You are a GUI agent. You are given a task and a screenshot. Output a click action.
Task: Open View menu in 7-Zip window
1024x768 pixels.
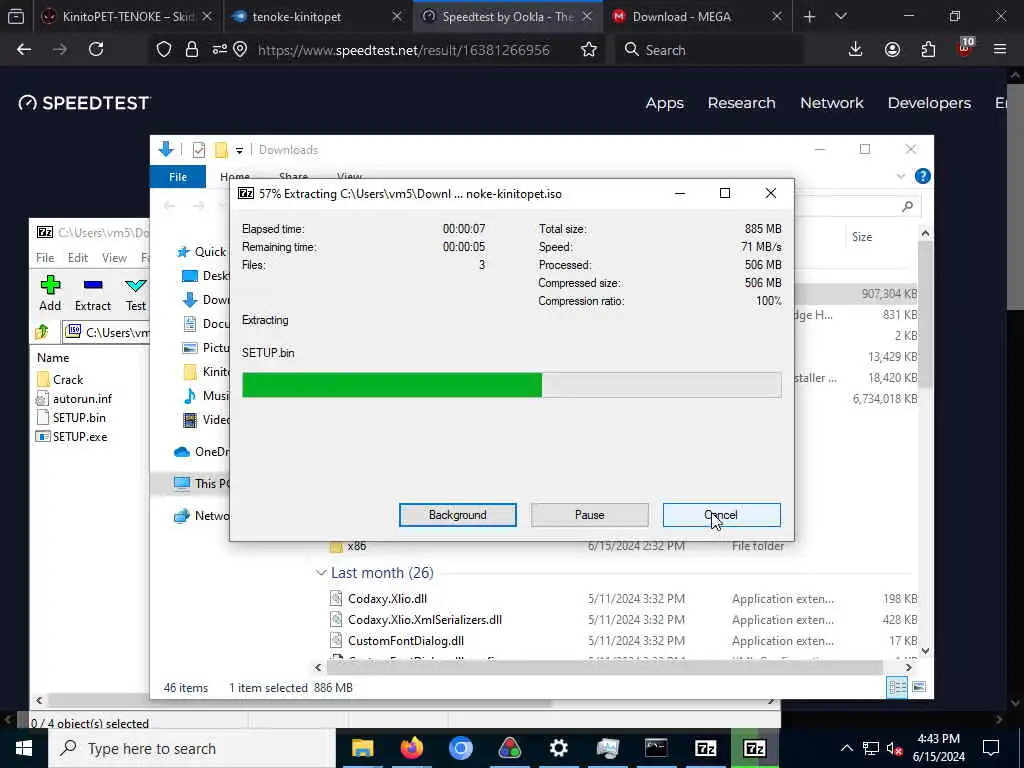(114, 257)
